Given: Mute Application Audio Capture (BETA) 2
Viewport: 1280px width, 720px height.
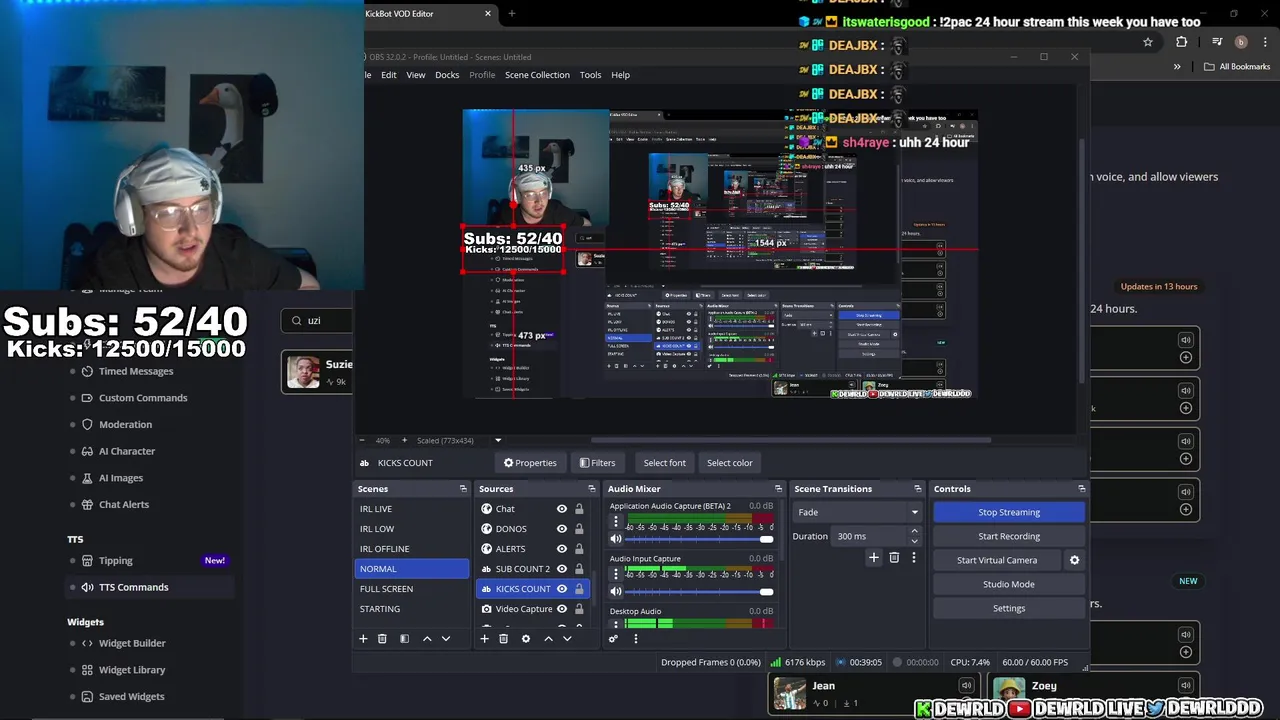Looking at the screenshot, I should pyautogui.click(x=616, y=539).
